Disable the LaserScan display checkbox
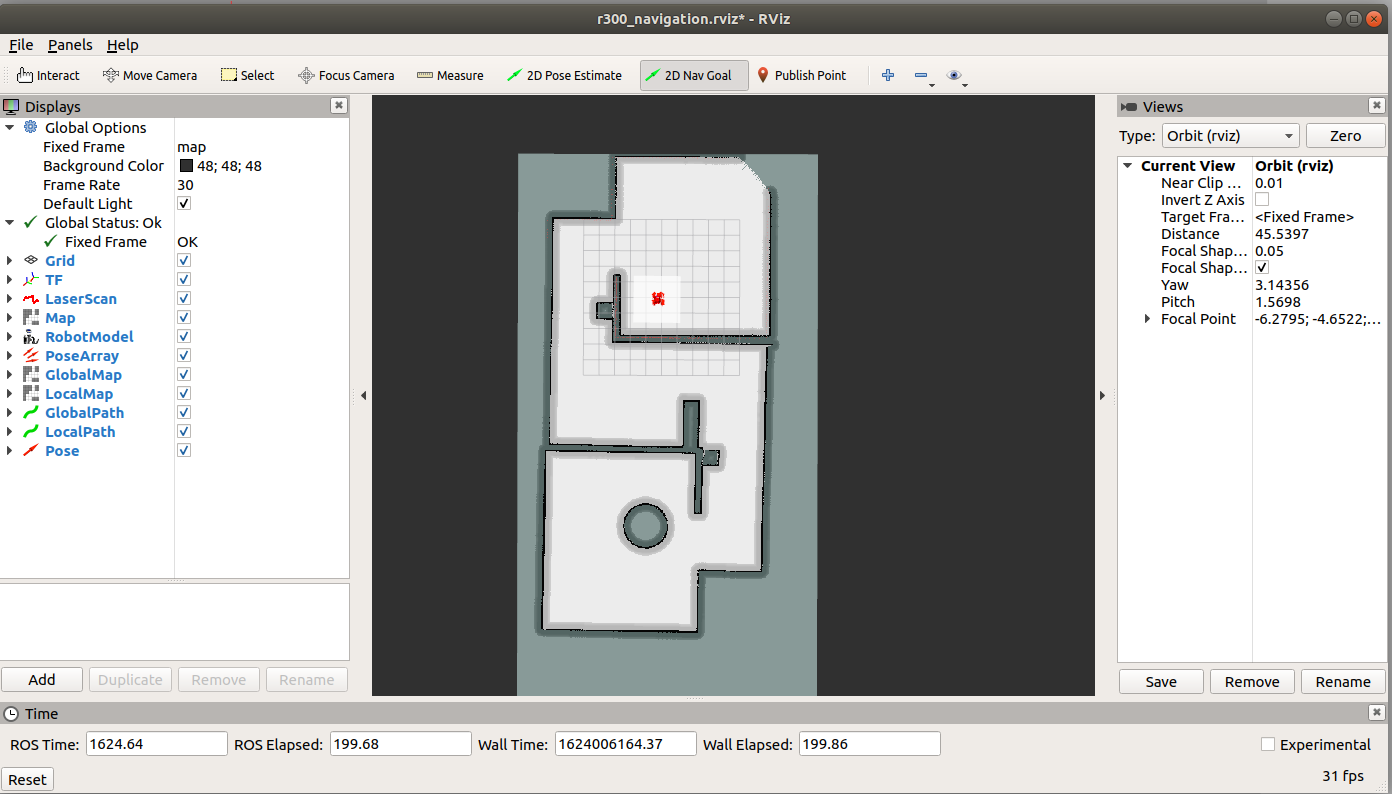Viewport: 1392px width, 794px height. tap(184, 298)
